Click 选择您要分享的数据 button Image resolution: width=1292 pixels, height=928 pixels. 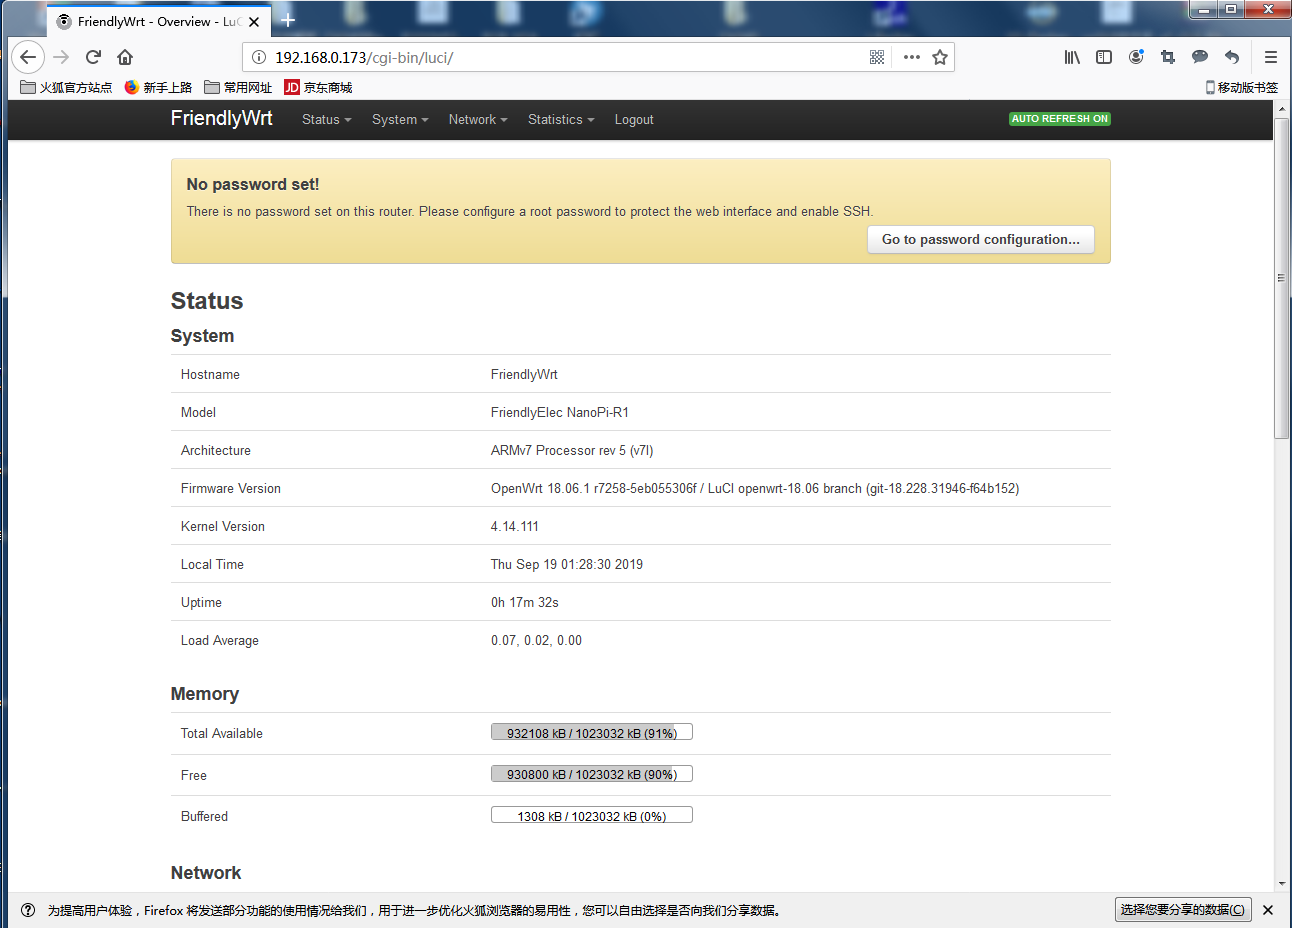click(1183, 910)
